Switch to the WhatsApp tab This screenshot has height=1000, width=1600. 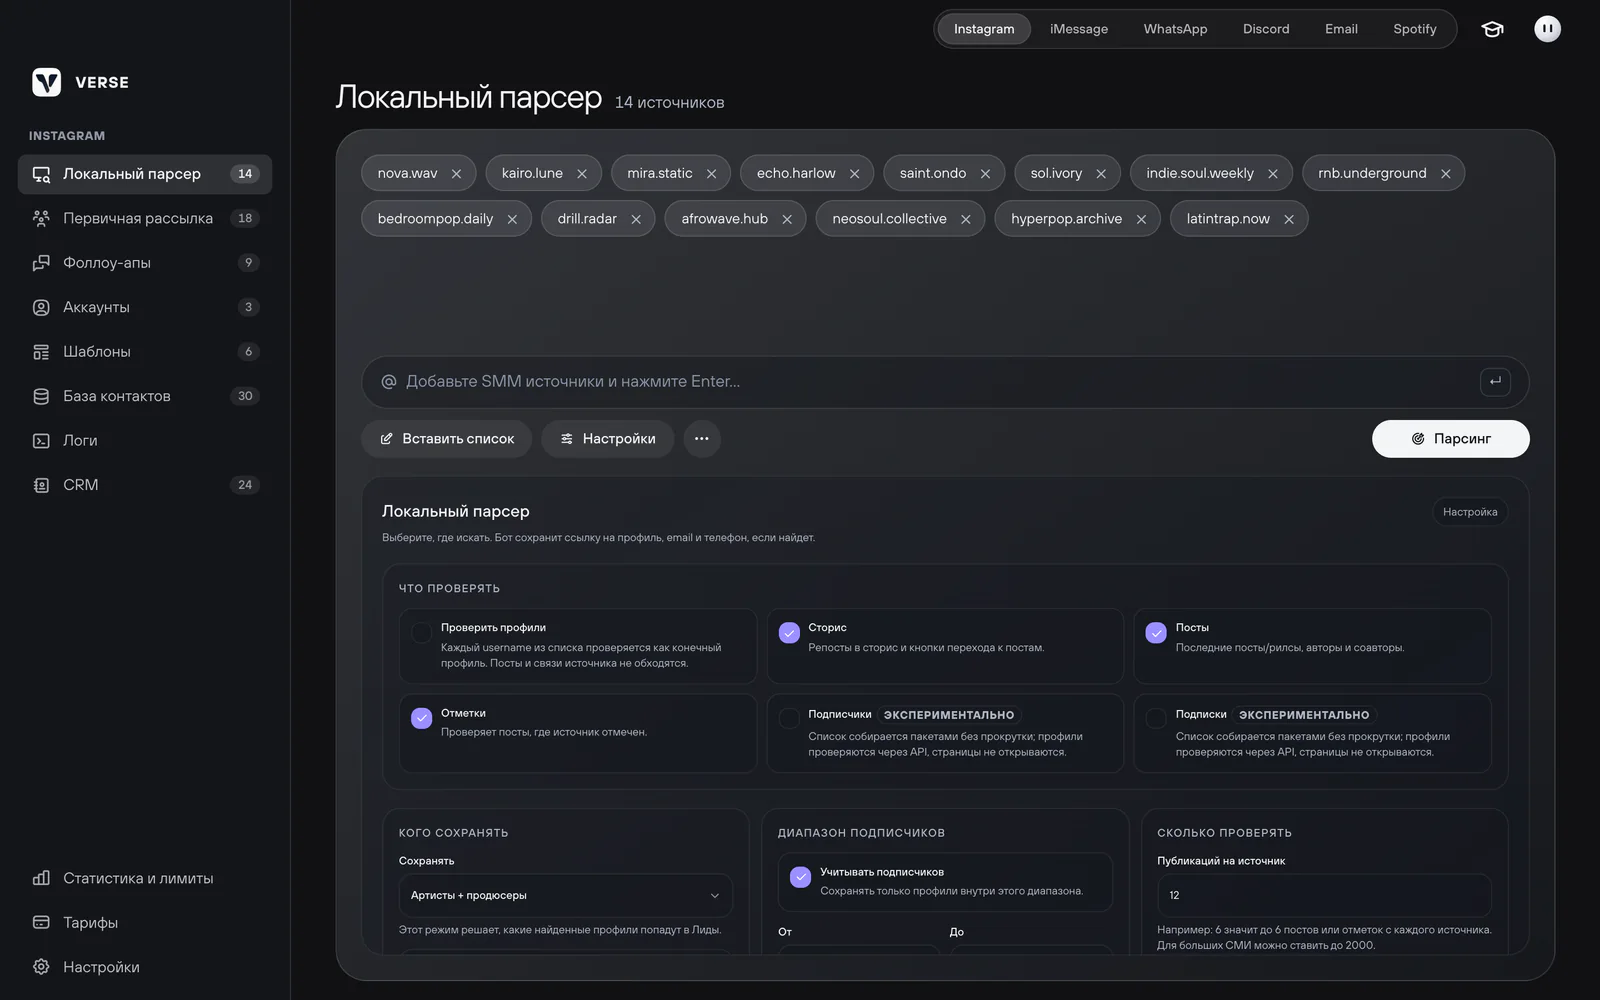[x=1175, y=29]
